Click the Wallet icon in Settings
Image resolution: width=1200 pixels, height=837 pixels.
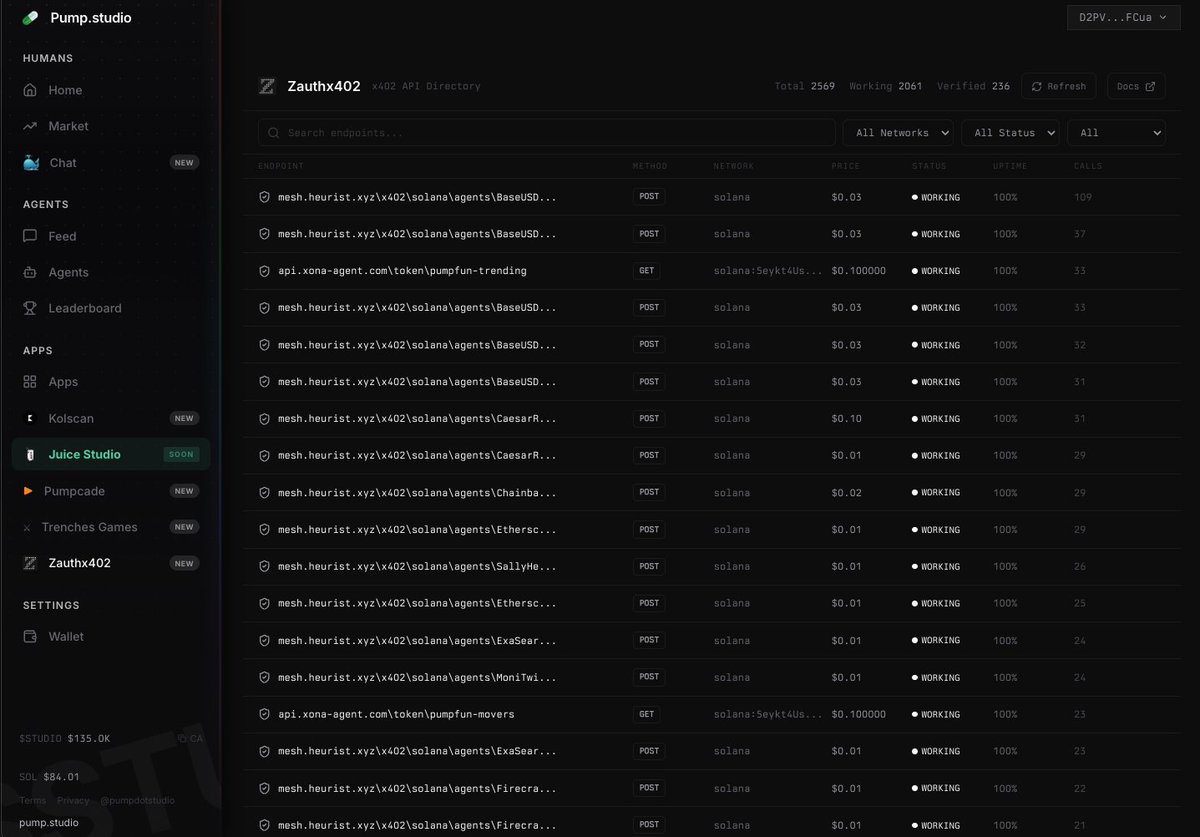30,636
